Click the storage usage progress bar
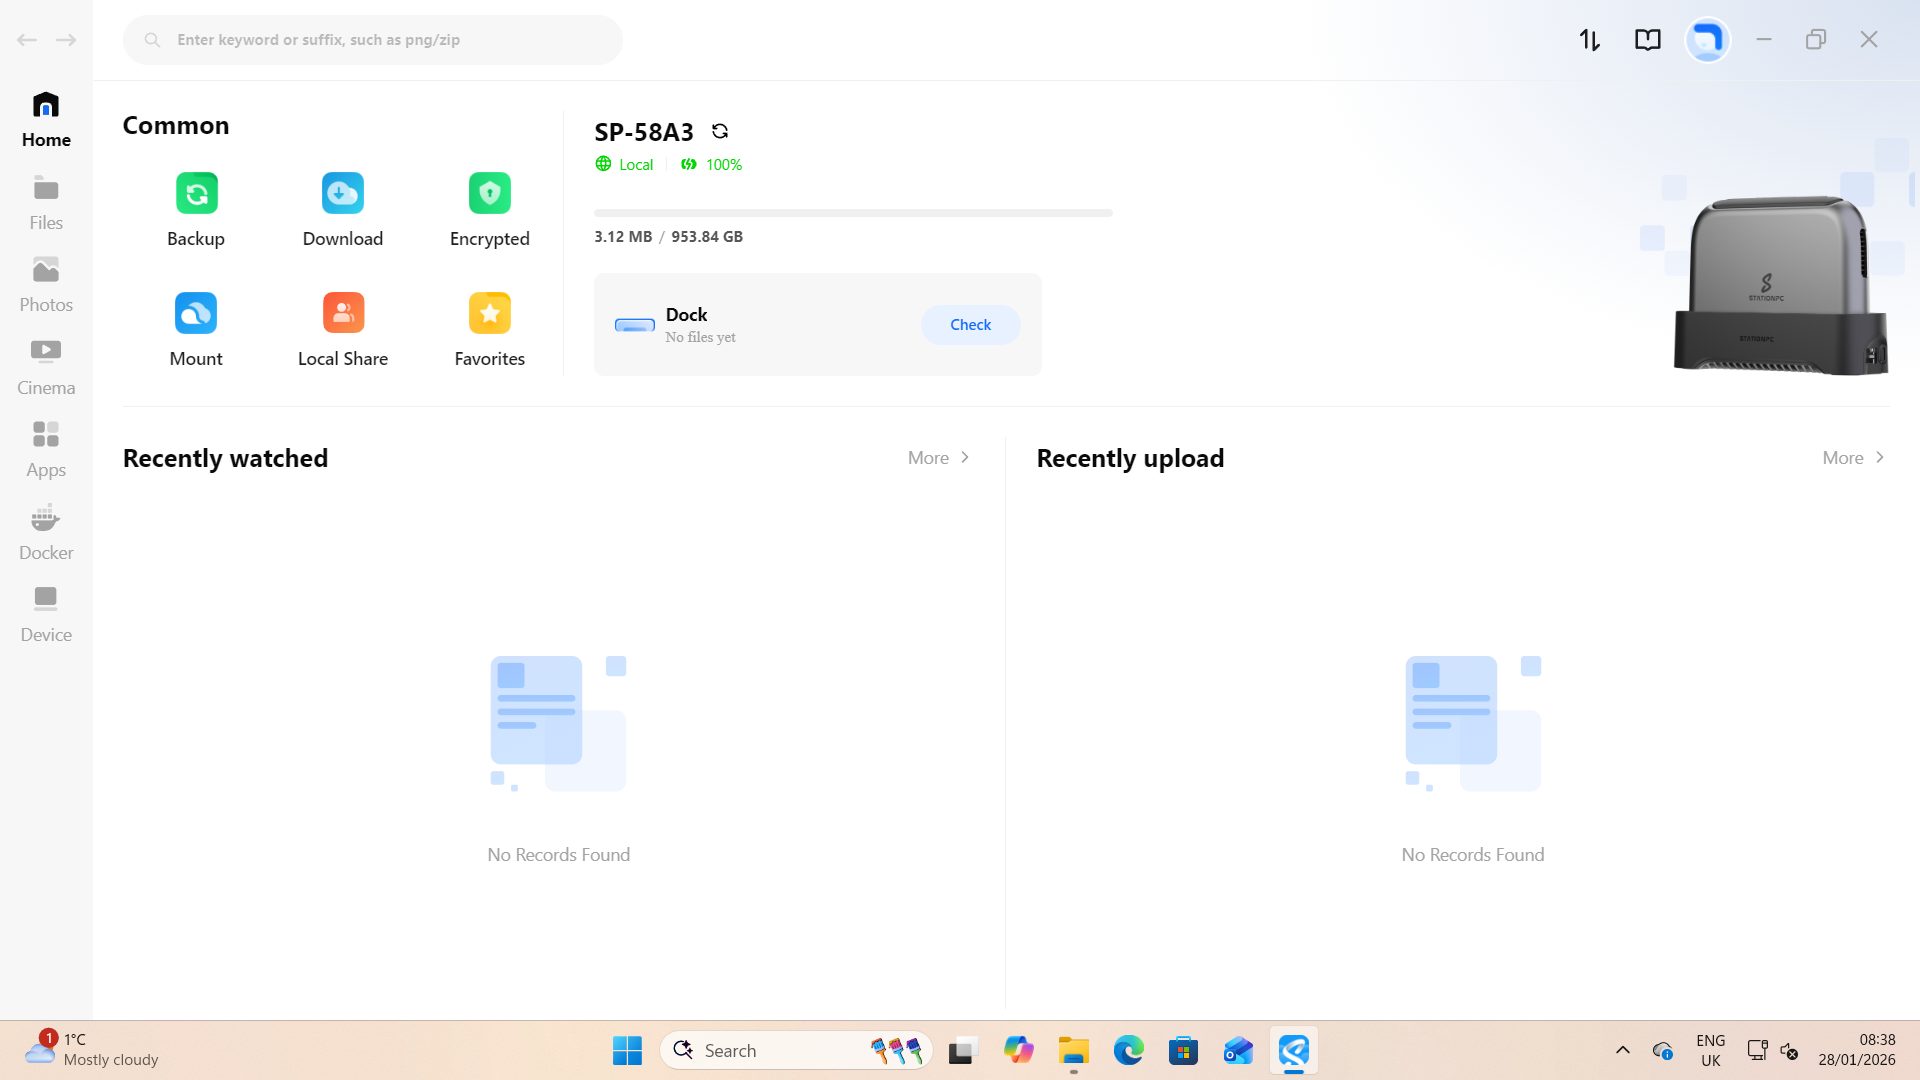The image size is (1920, 1080). [x=852, y=212]
